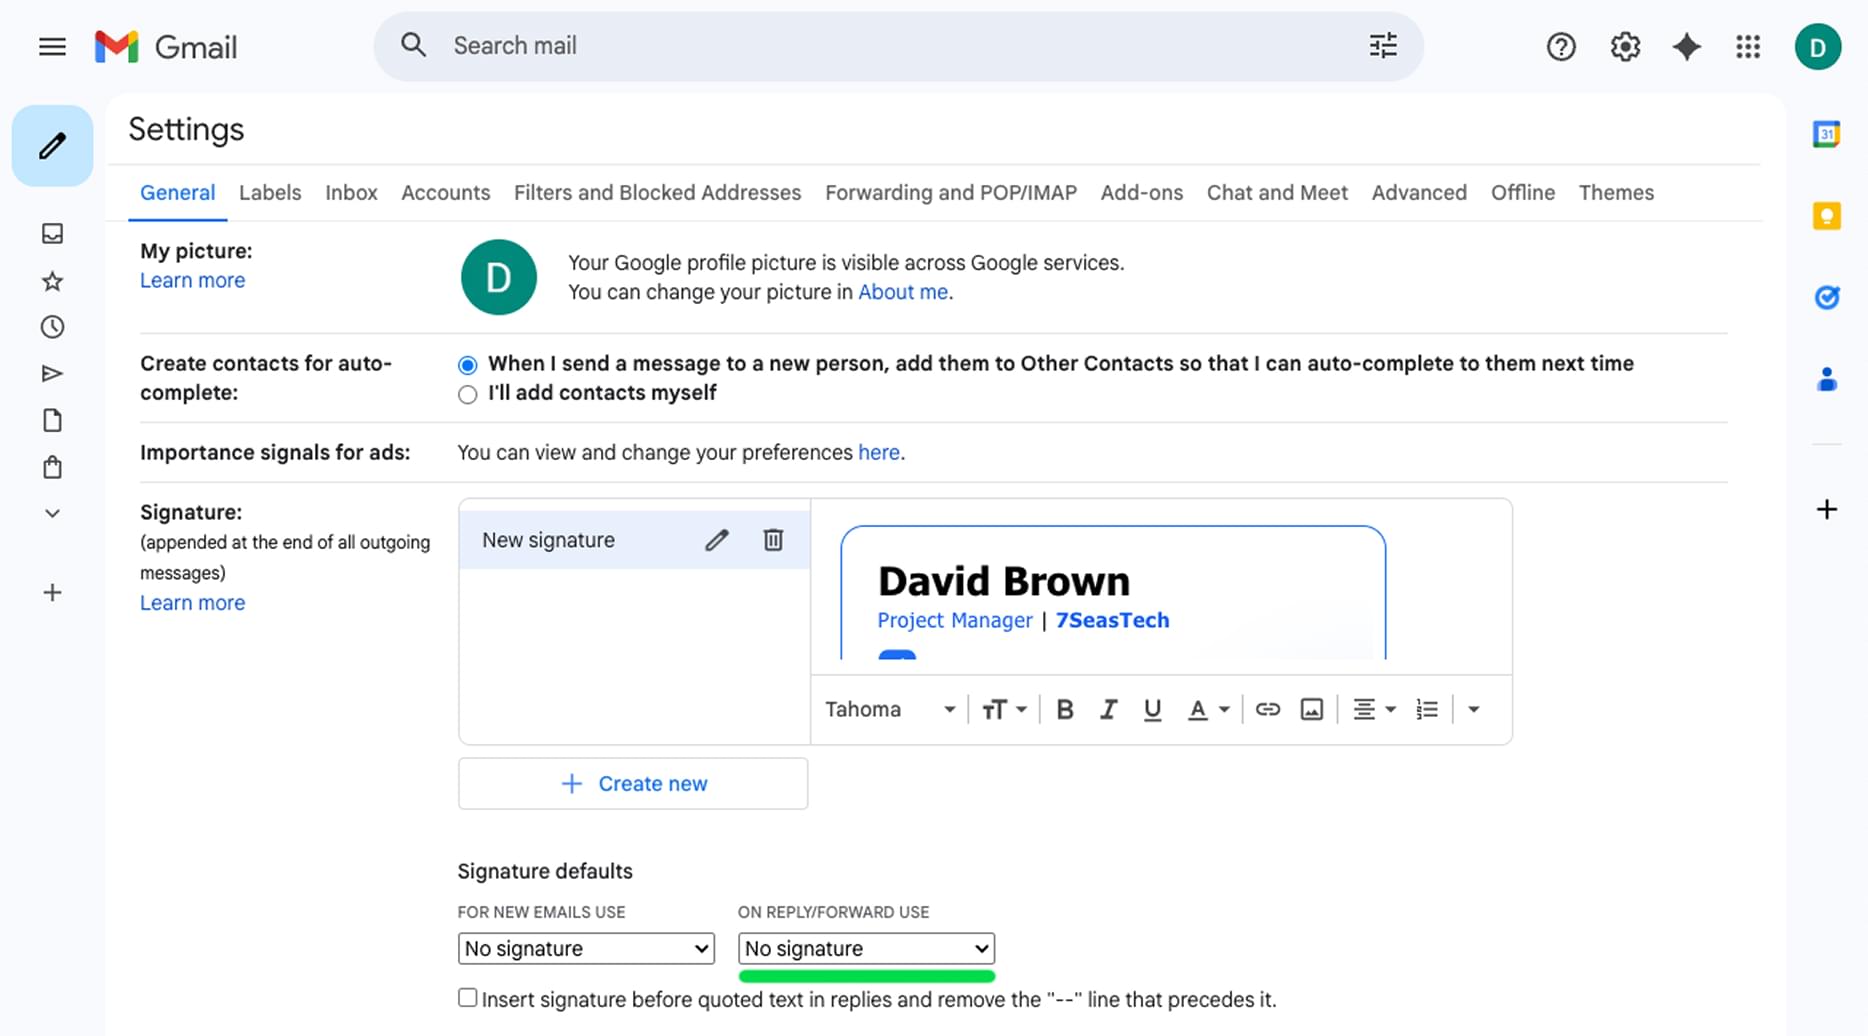This screenshot has height=1036, width=1868.
Task: Click the Search mail input field
Action: (900, 46)
